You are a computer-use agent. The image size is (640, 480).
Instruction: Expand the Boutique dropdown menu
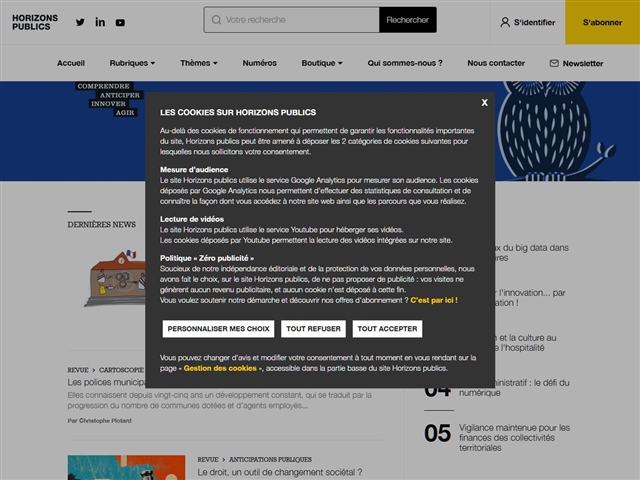point(322,63)
